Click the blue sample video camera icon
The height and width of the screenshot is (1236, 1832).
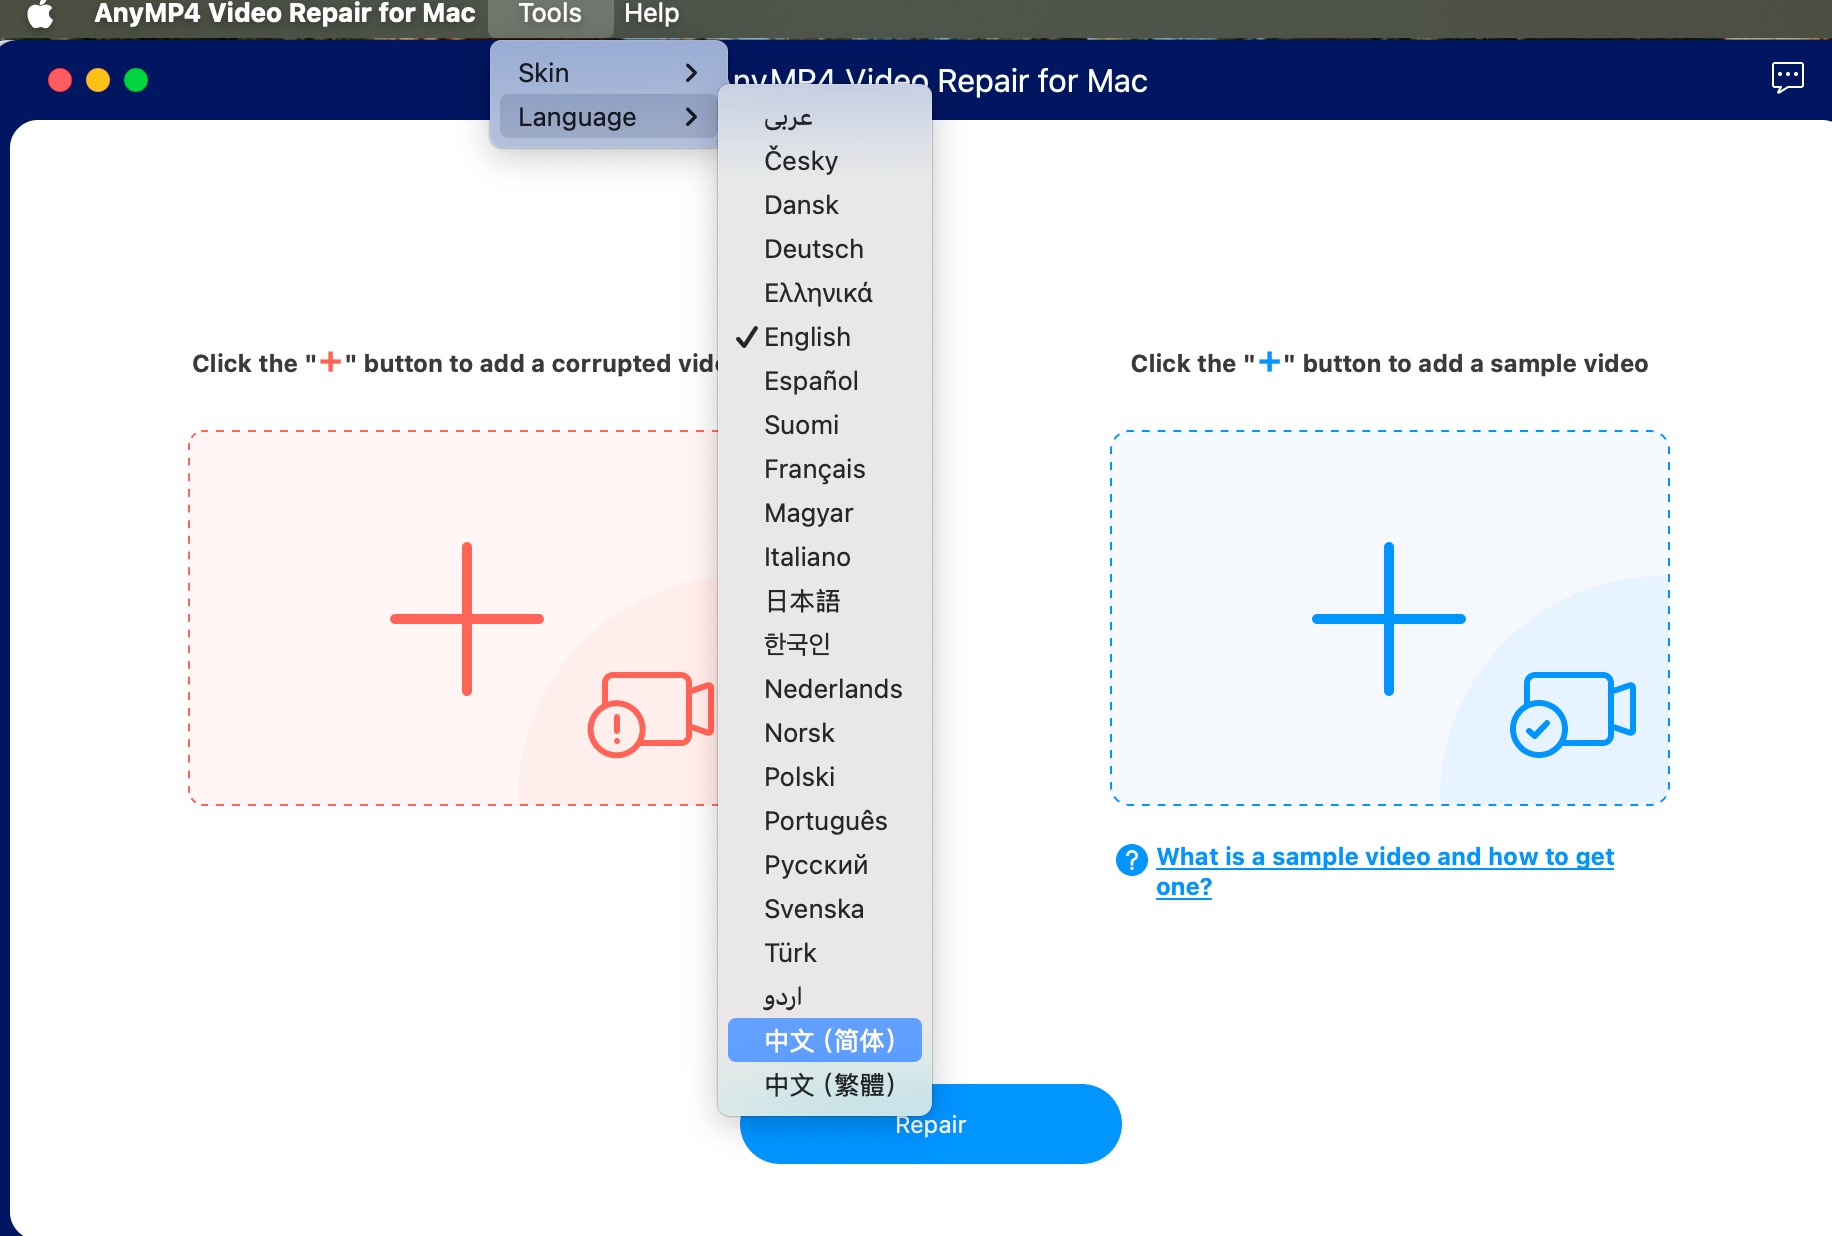1571,713
